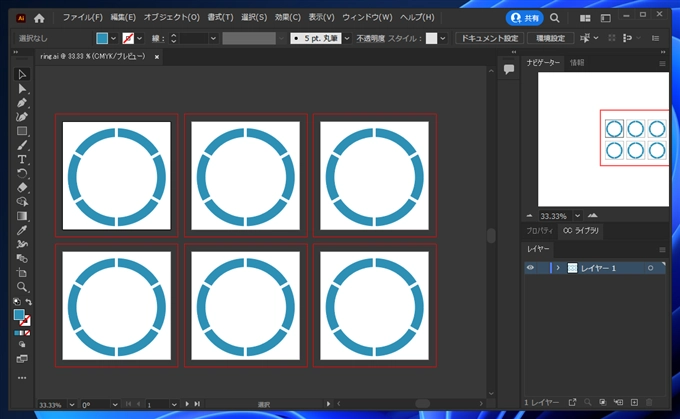Click Create New Sublayer icon in Layers panel
The height and width of the screenshot is (419, 680).
(618, 402)
